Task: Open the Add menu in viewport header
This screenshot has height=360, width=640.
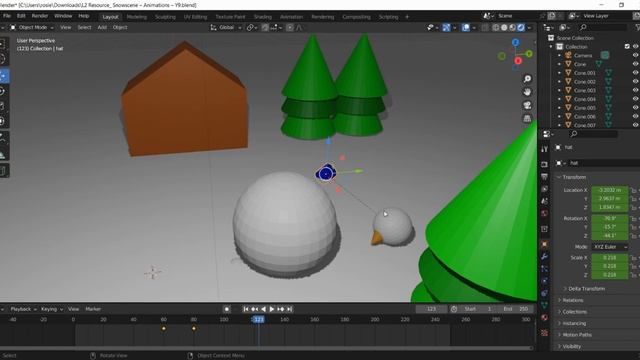Action: (102, 27)
